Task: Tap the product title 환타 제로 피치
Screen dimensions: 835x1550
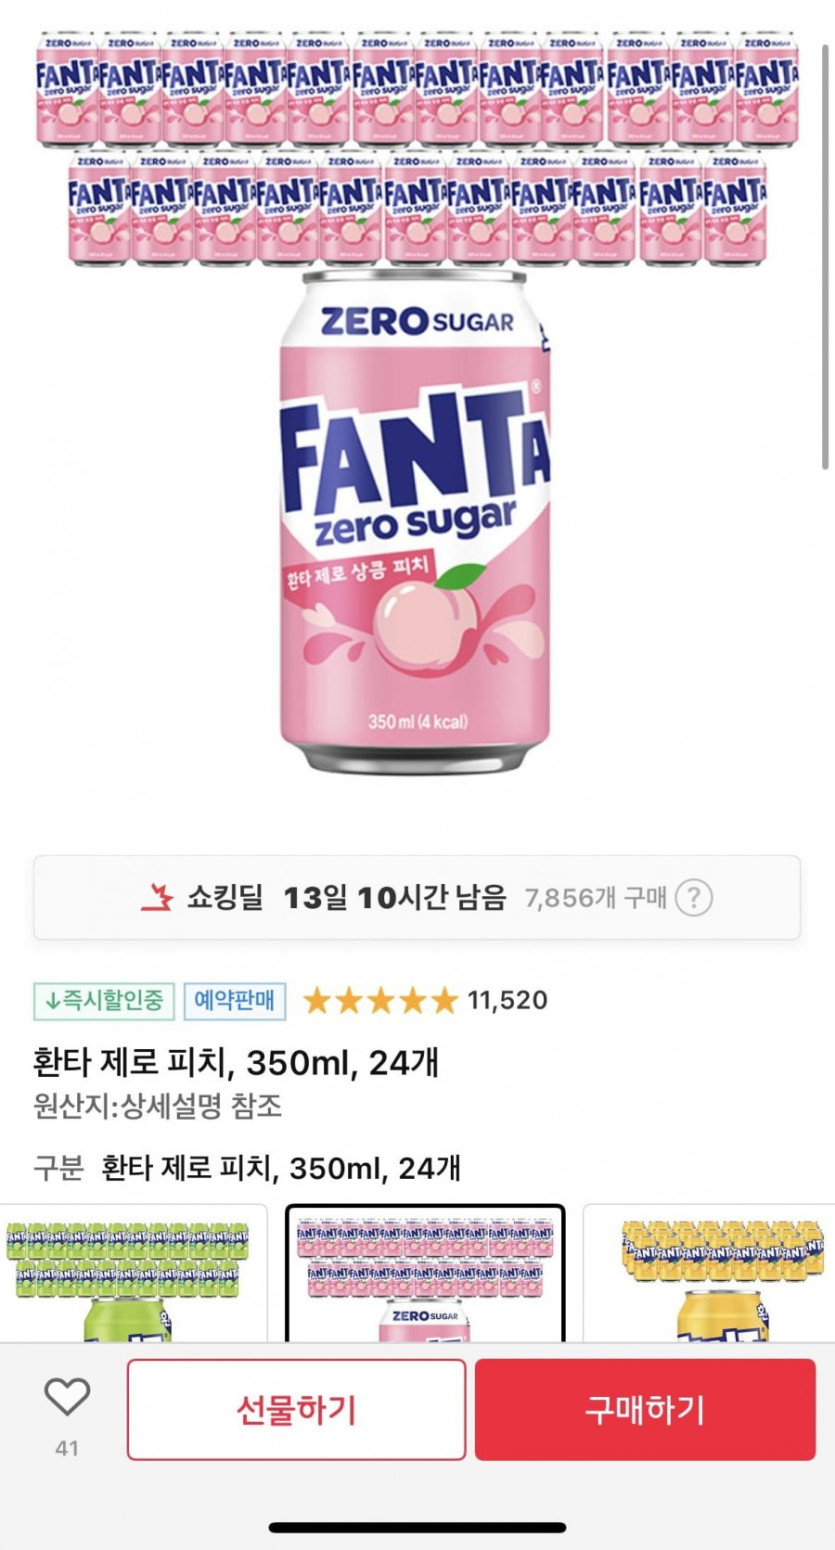Action: (235, 1062)
